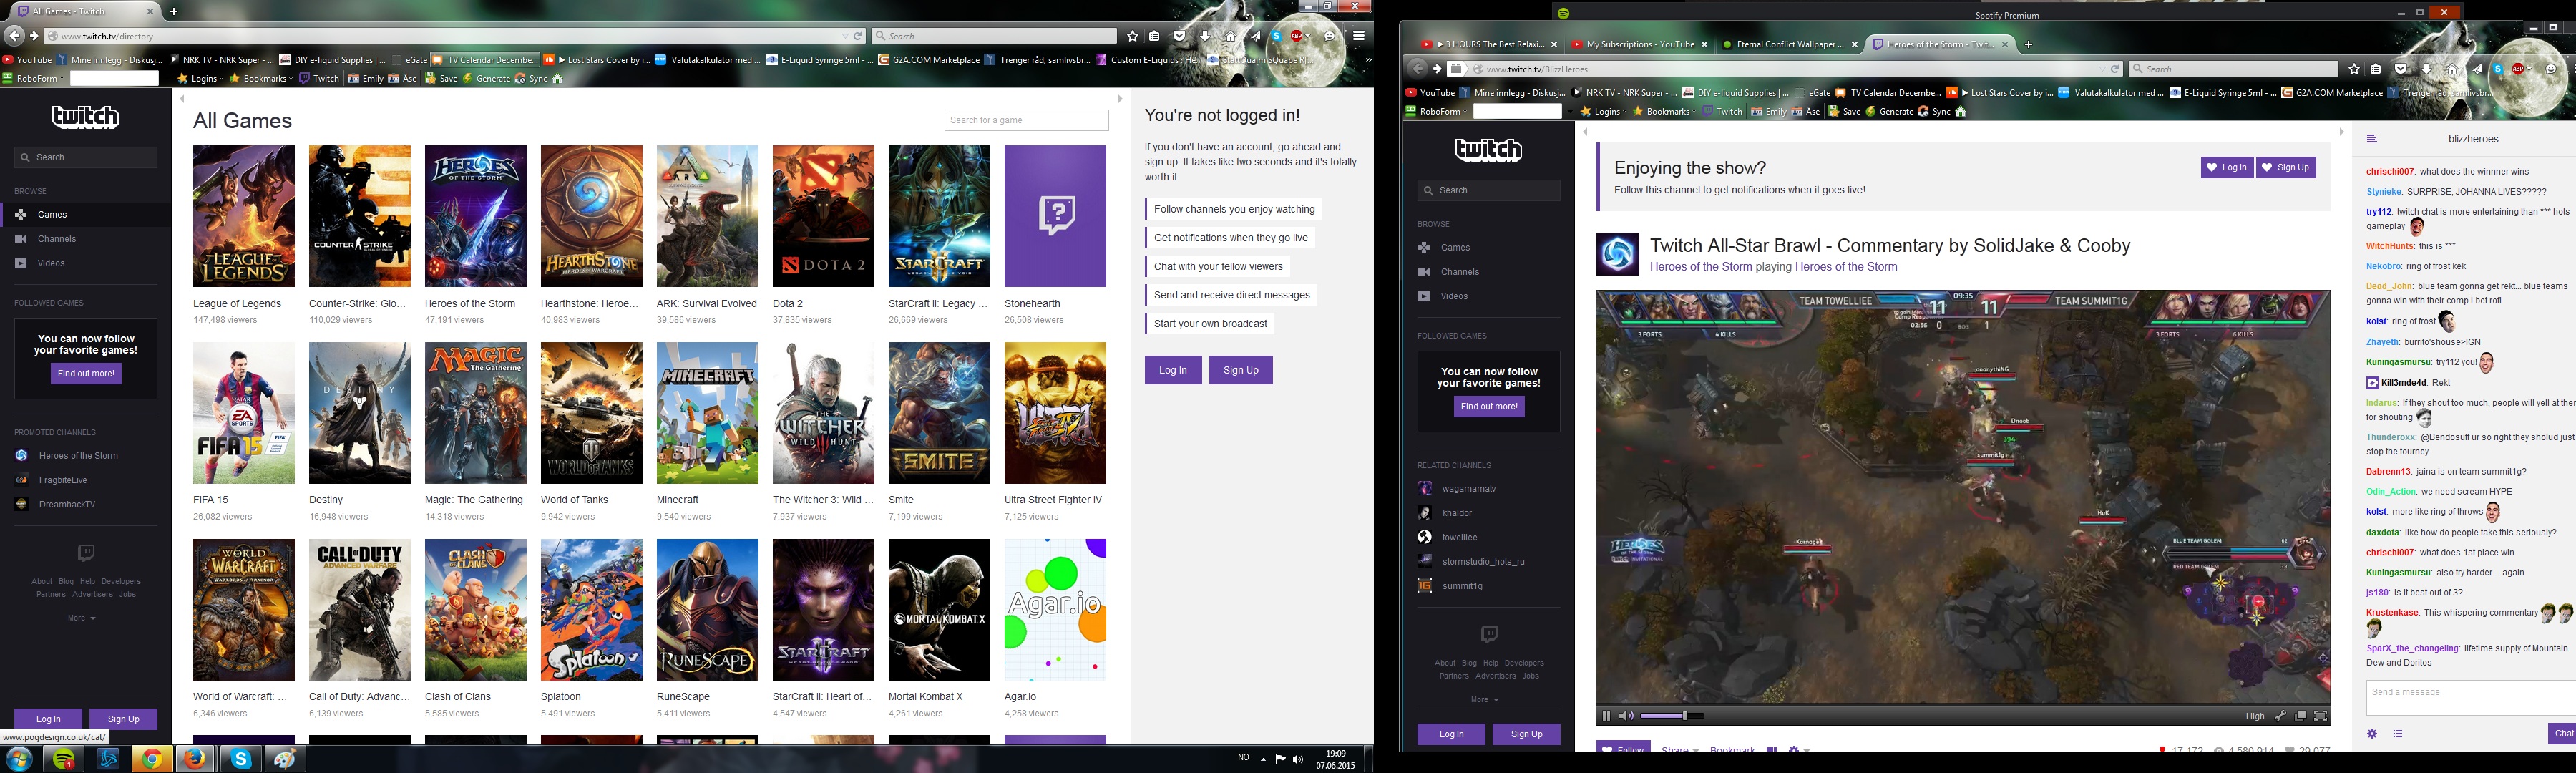
Task: Open related channel summit1g
Action: click(1462, 586)
